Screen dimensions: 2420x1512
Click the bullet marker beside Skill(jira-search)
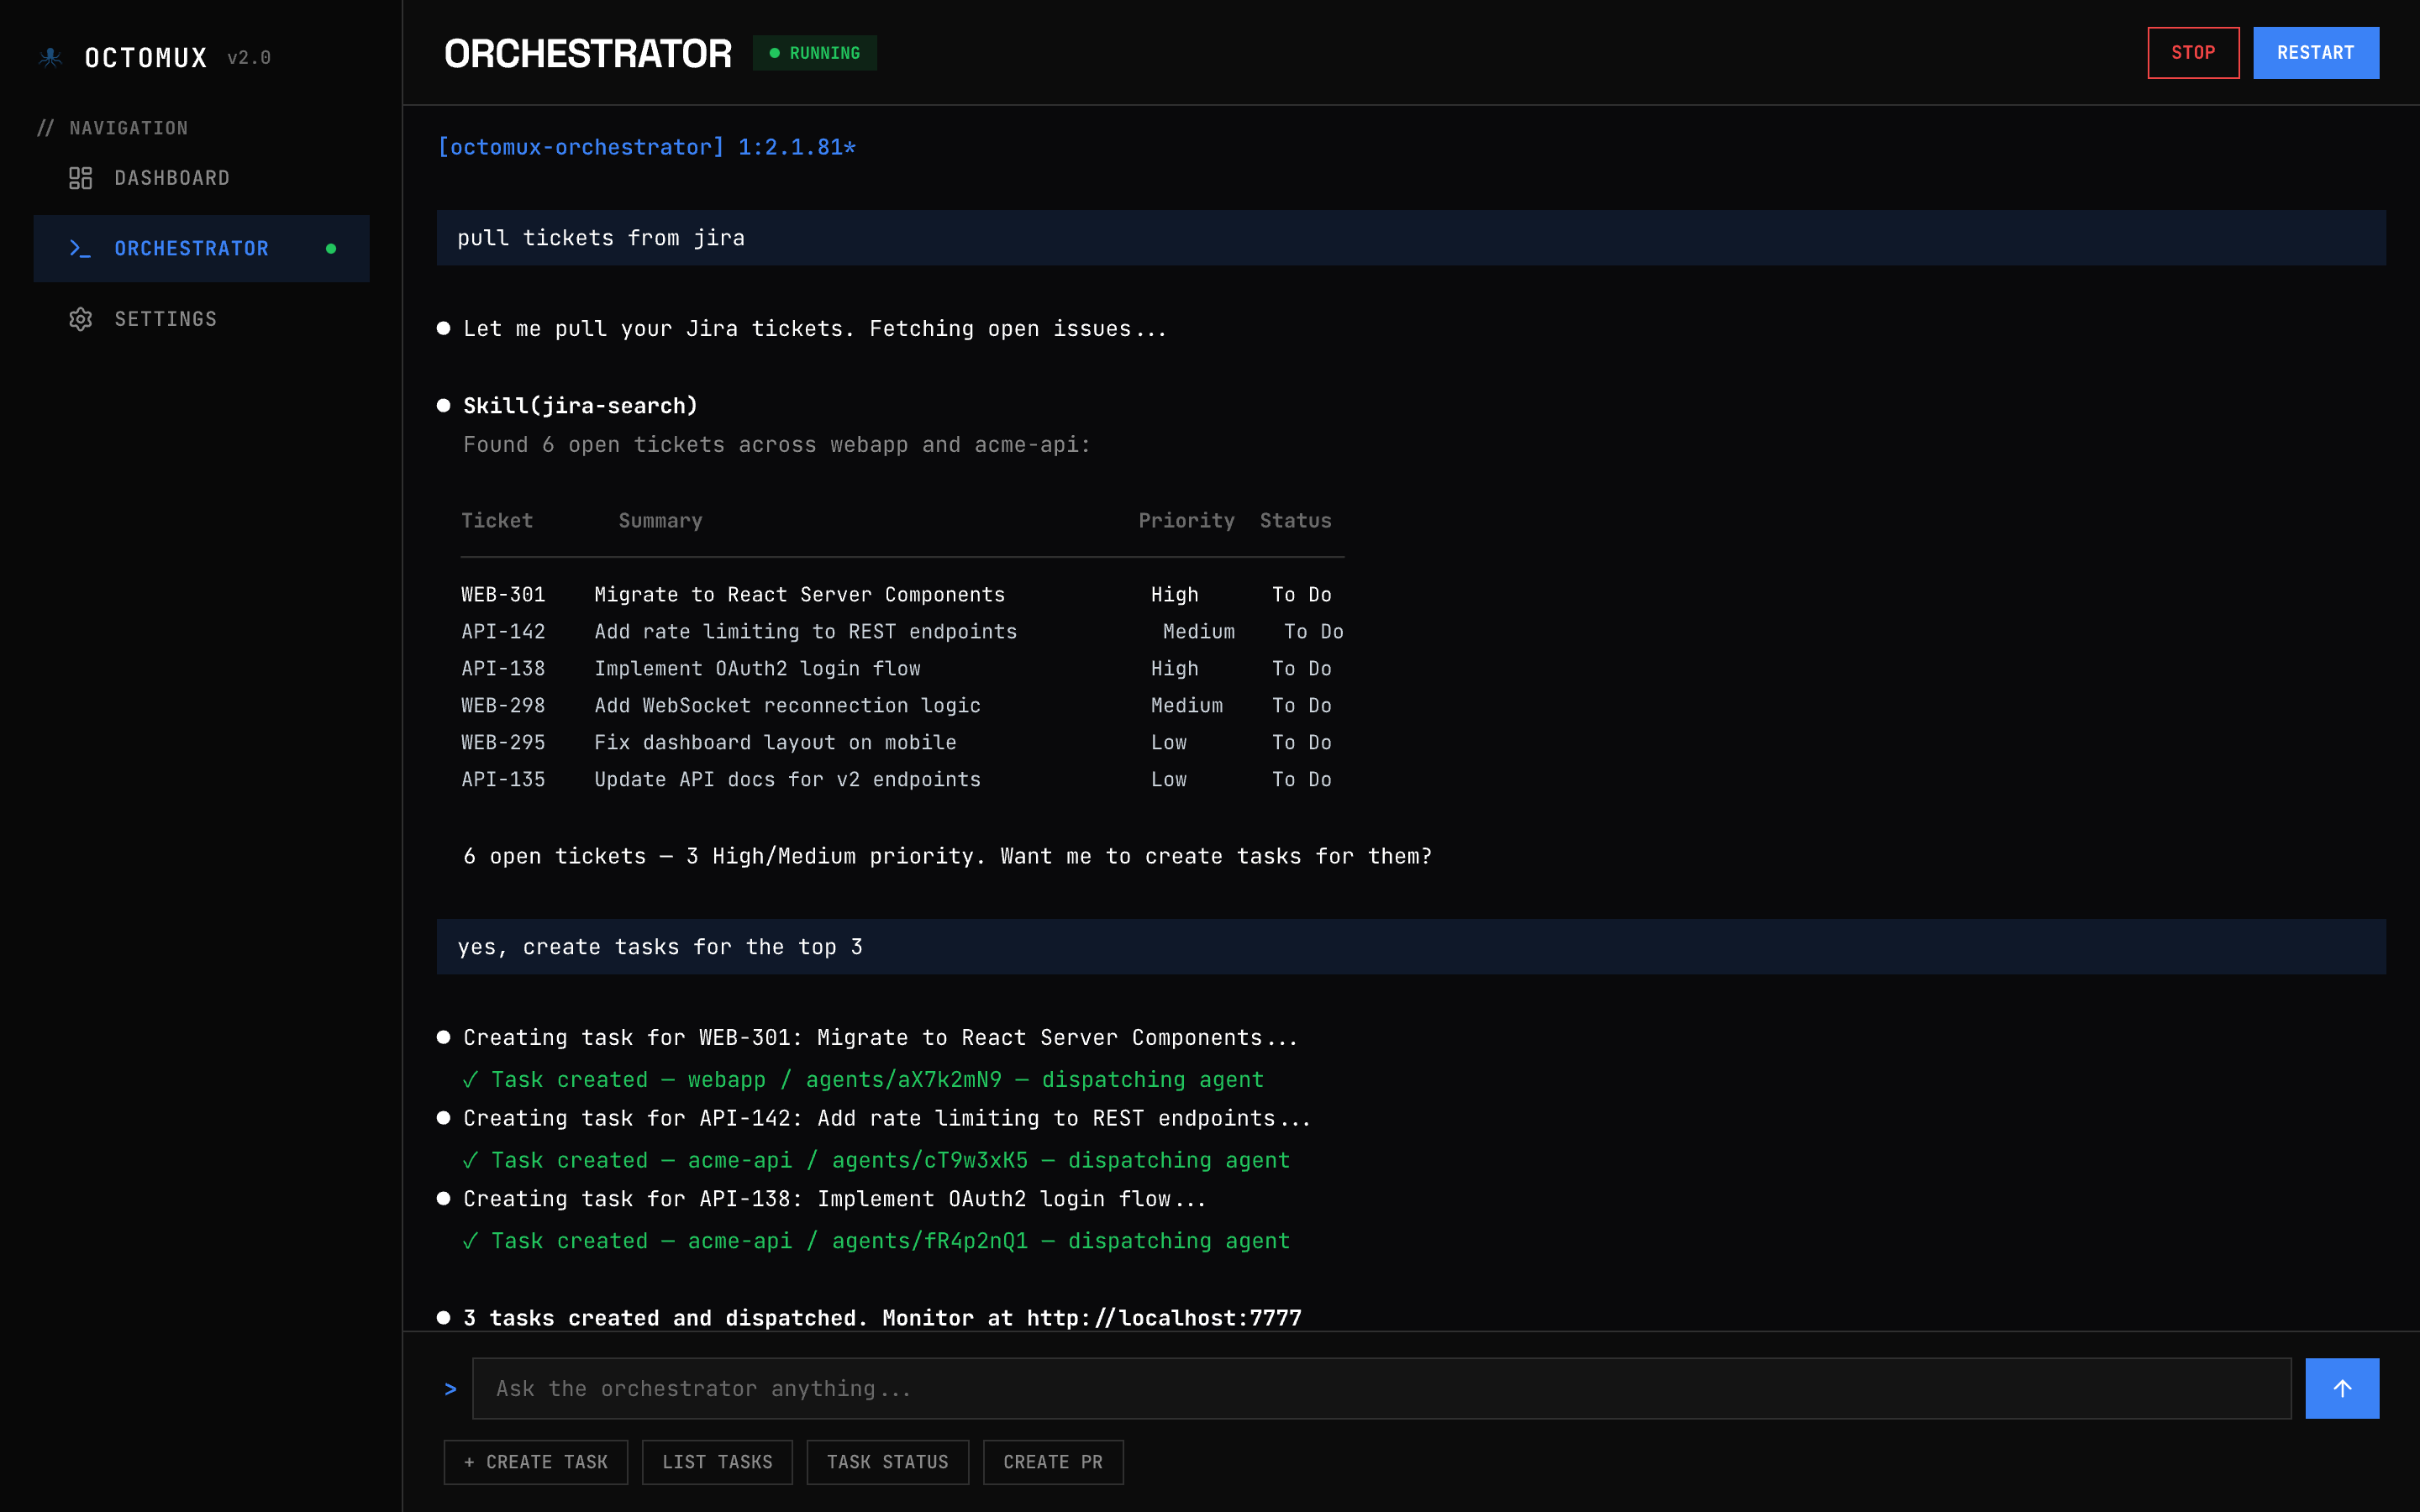tap(445, 405)
